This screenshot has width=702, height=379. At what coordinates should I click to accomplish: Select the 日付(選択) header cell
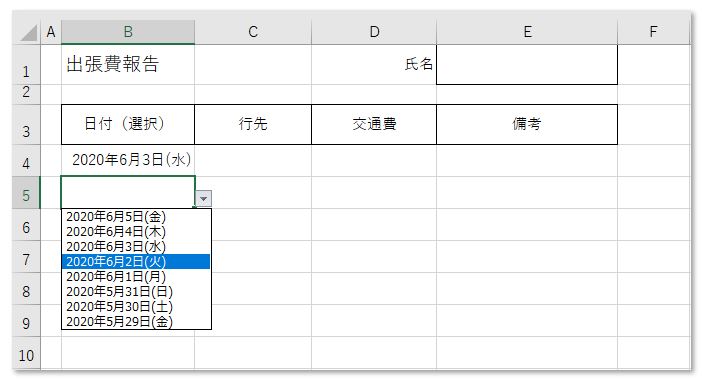tap(128, 124)
